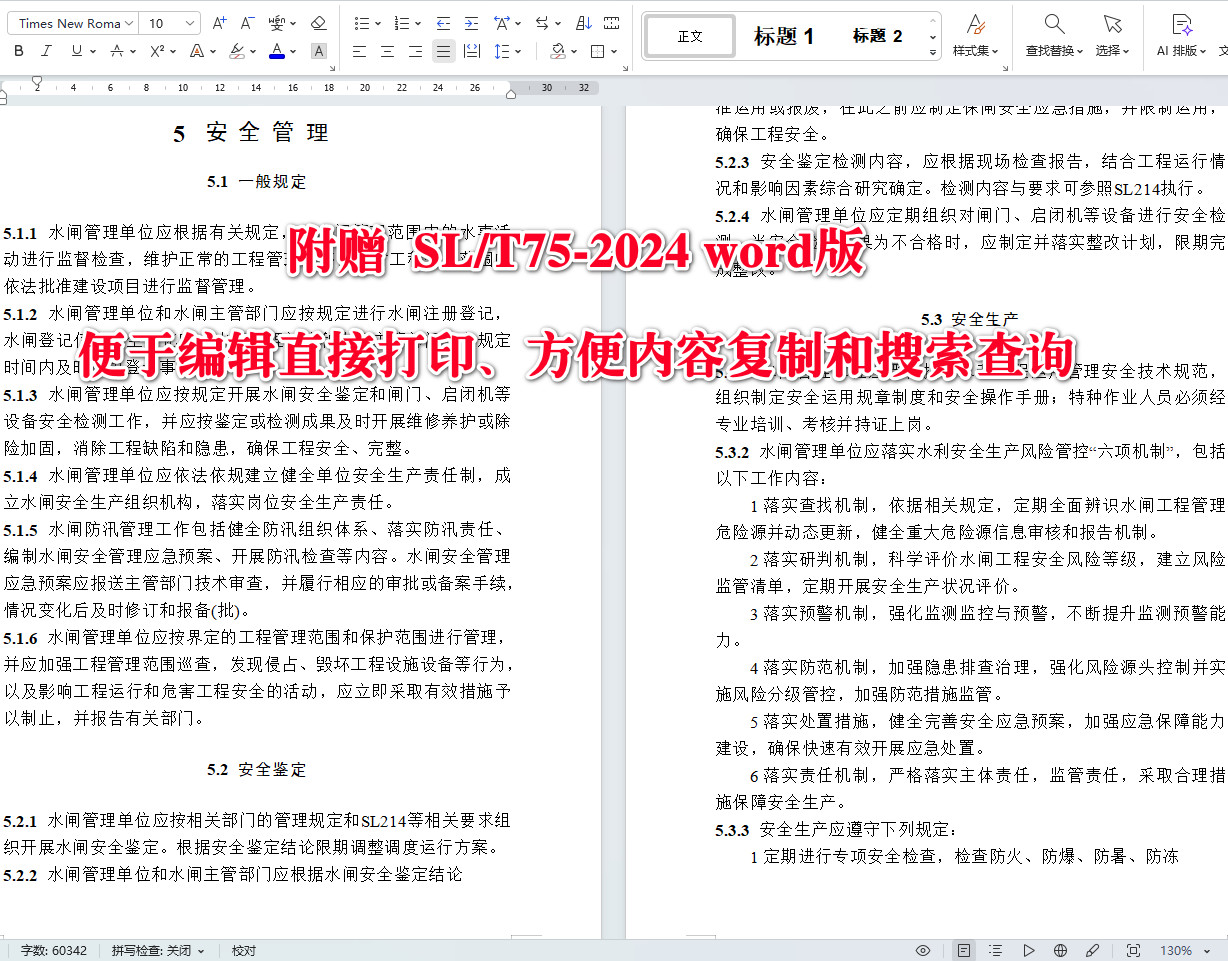Select the 正文 body text style
This screenshot has height=961, width=1228.
click(689, 35)
